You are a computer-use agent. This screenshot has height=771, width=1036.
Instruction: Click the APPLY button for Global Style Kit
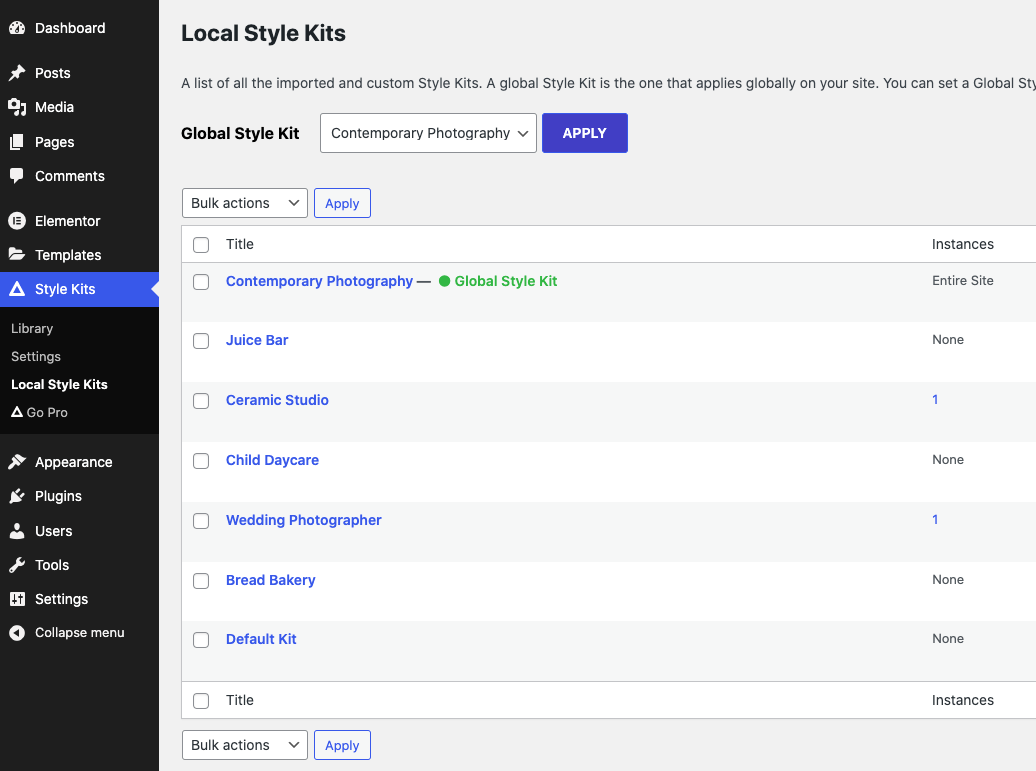pyautogui.click(x=584, y=132)
